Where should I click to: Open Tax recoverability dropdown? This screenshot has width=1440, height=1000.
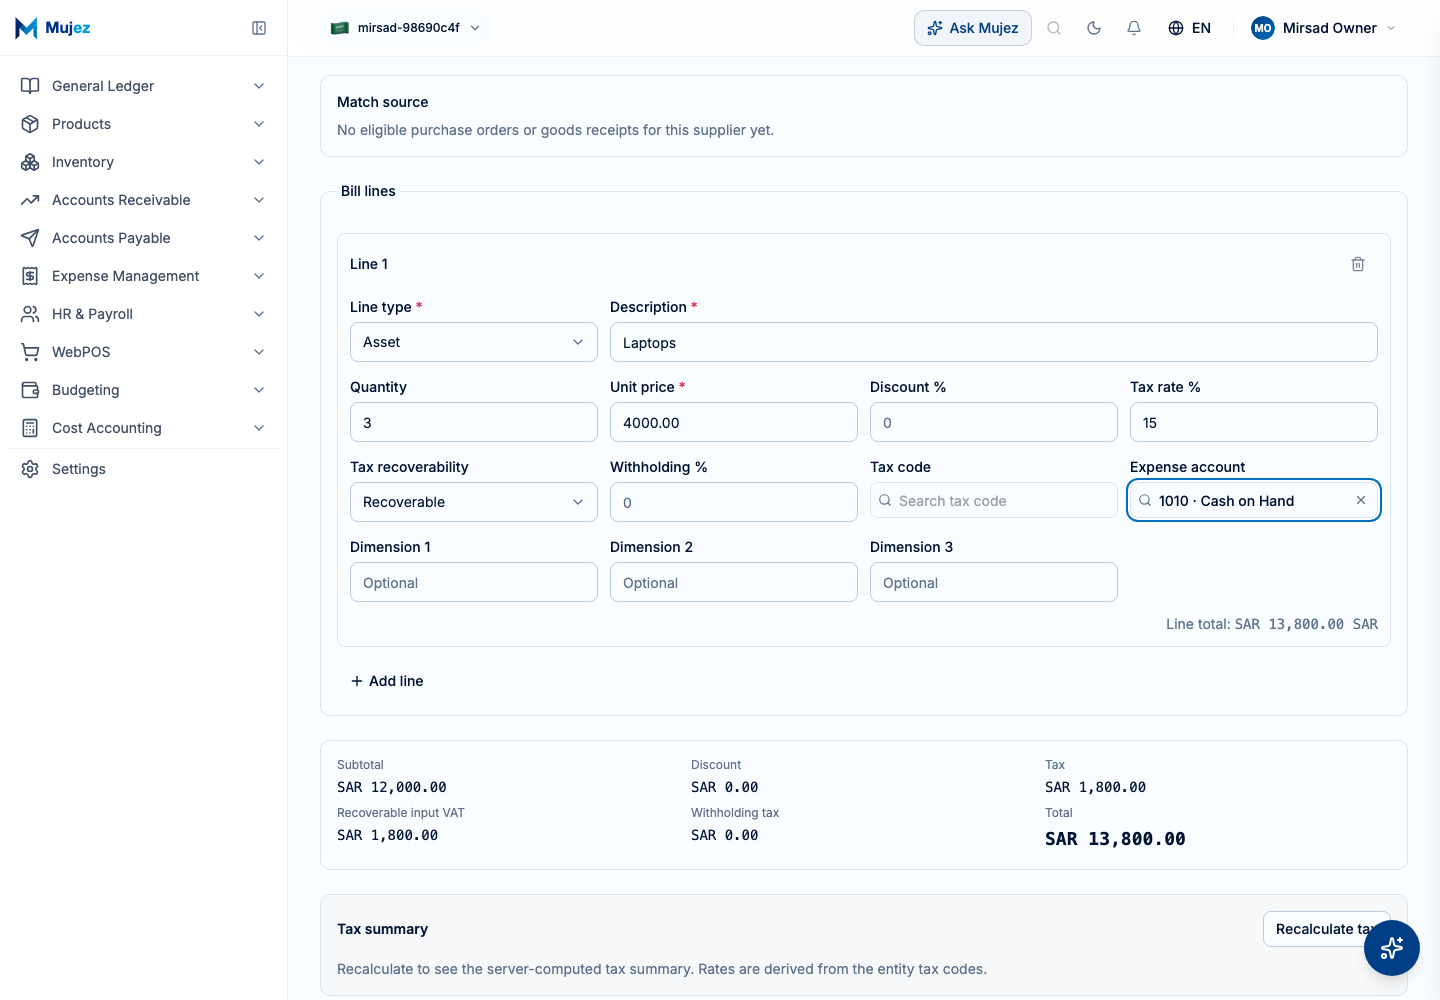pos(474,502)
